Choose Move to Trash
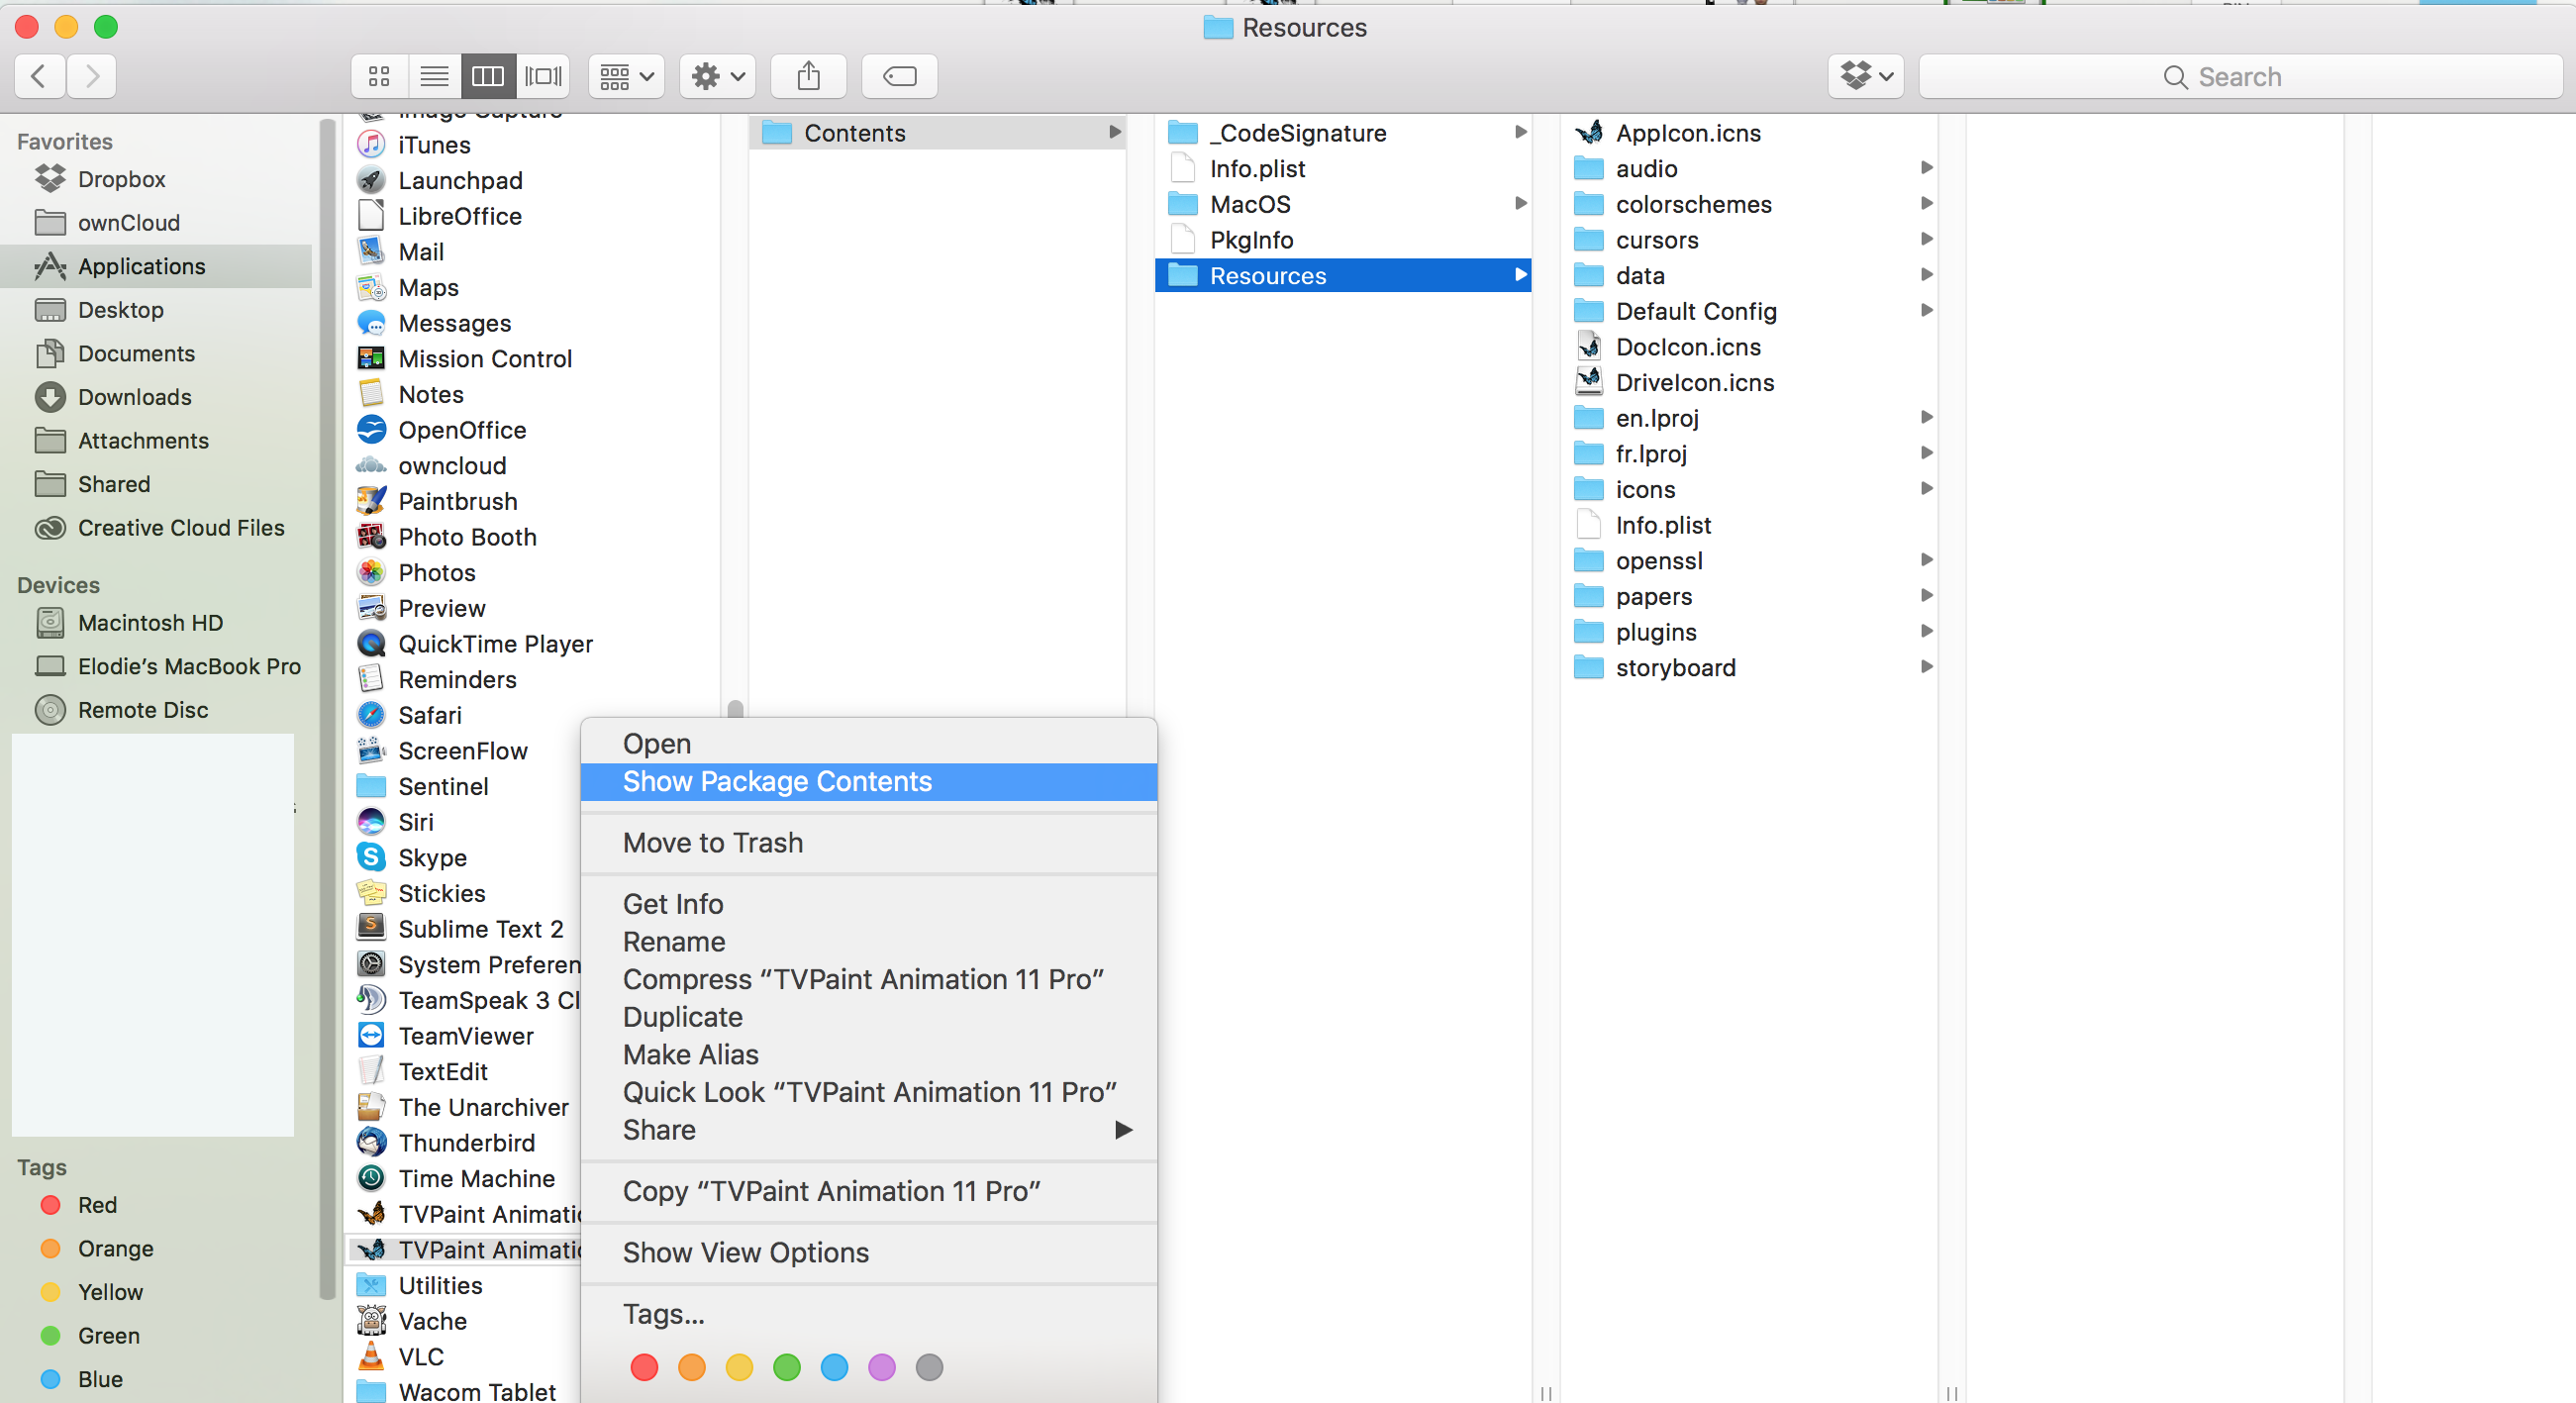Viewport: 2576px width, 1403px height. point(869,843)
